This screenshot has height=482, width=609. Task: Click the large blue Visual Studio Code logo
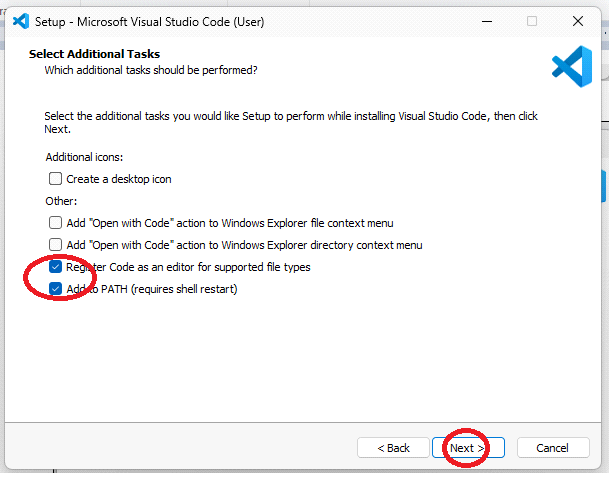571,65
